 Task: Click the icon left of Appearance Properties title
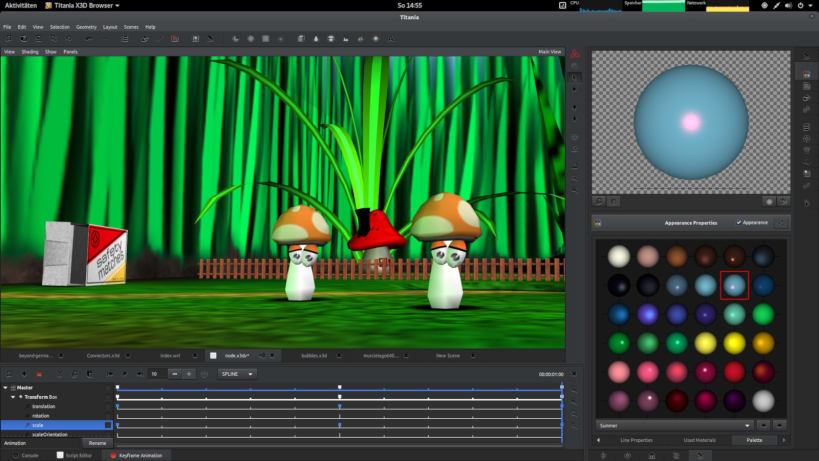coord(598,223)
